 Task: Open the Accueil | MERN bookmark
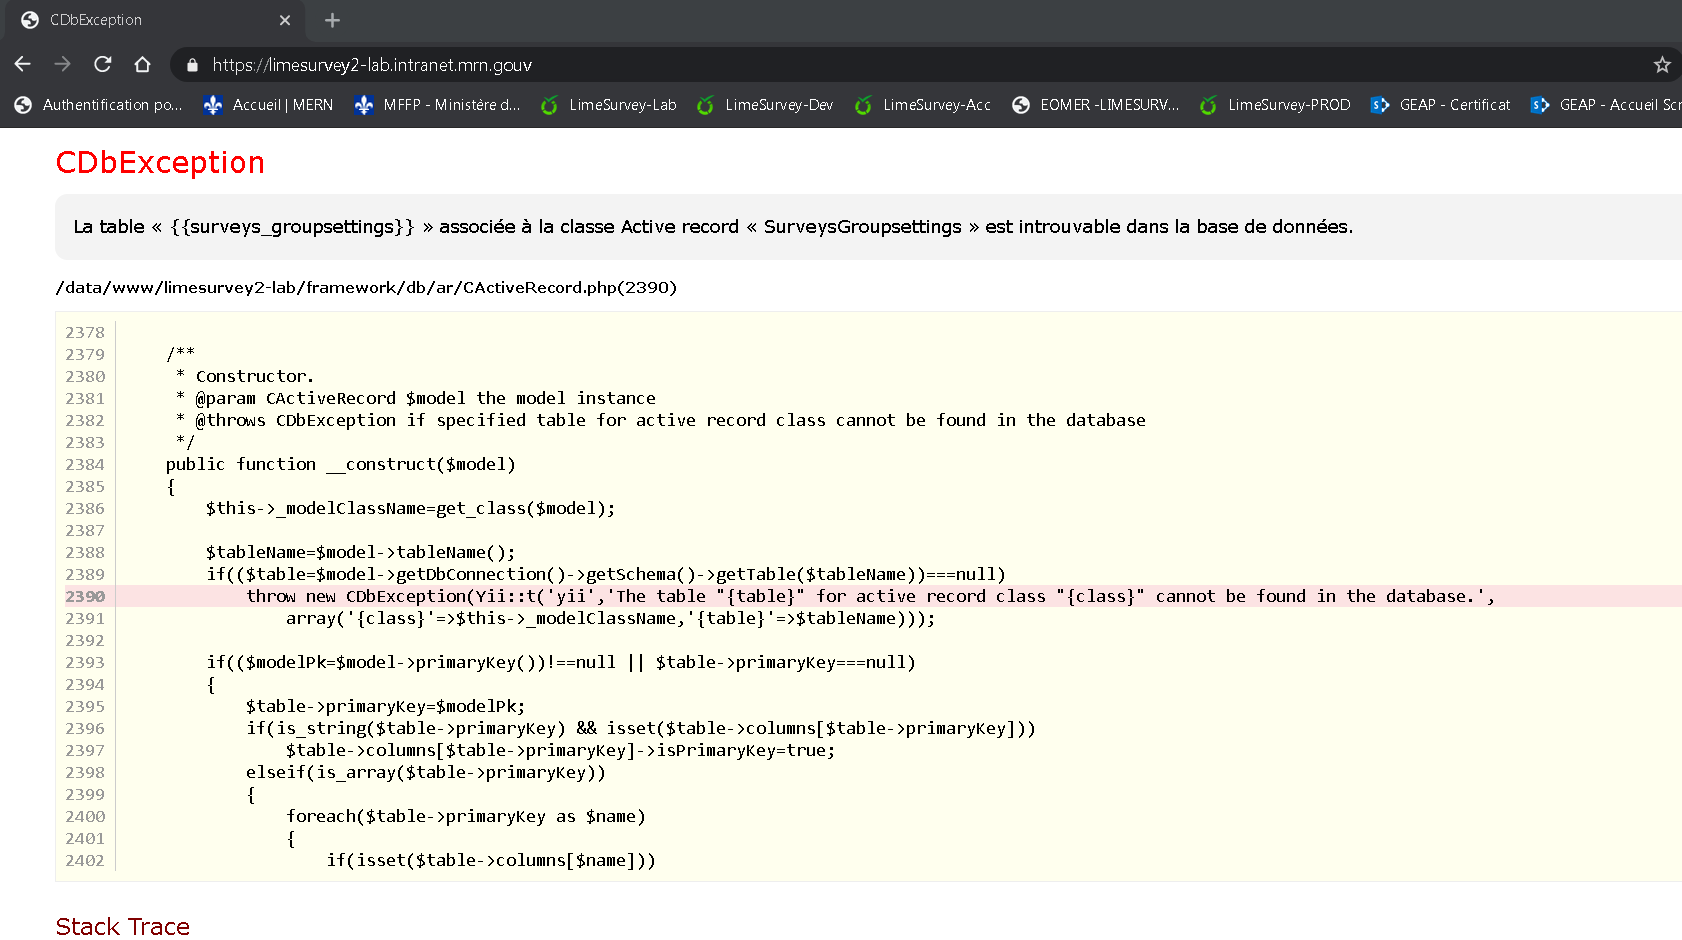click(x=268, y=105)
